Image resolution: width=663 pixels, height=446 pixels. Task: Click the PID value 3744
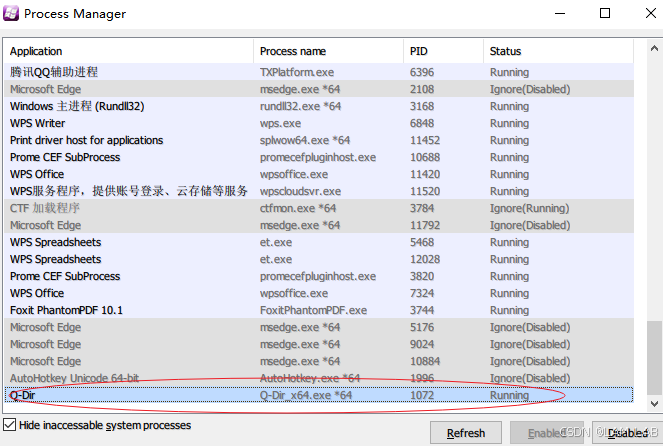(422, 310)
